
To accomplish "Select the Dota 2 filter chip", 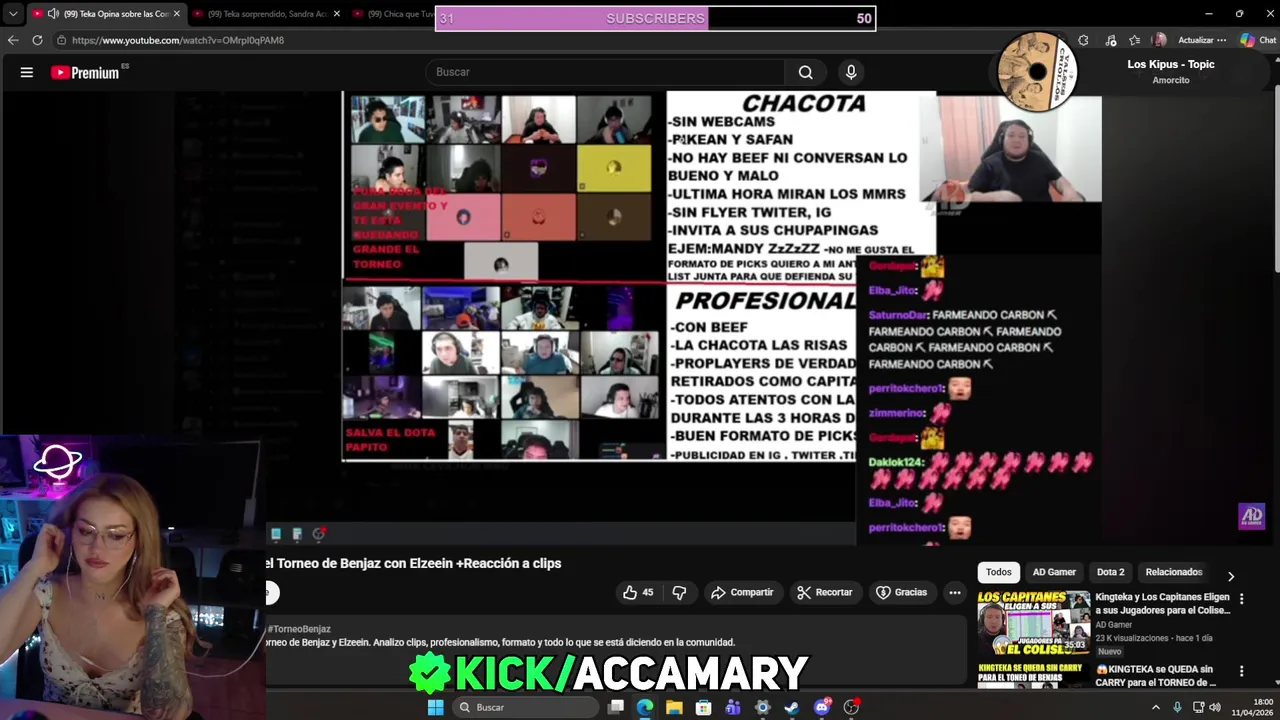I will pyautogui.click(x=1111, y=572).
